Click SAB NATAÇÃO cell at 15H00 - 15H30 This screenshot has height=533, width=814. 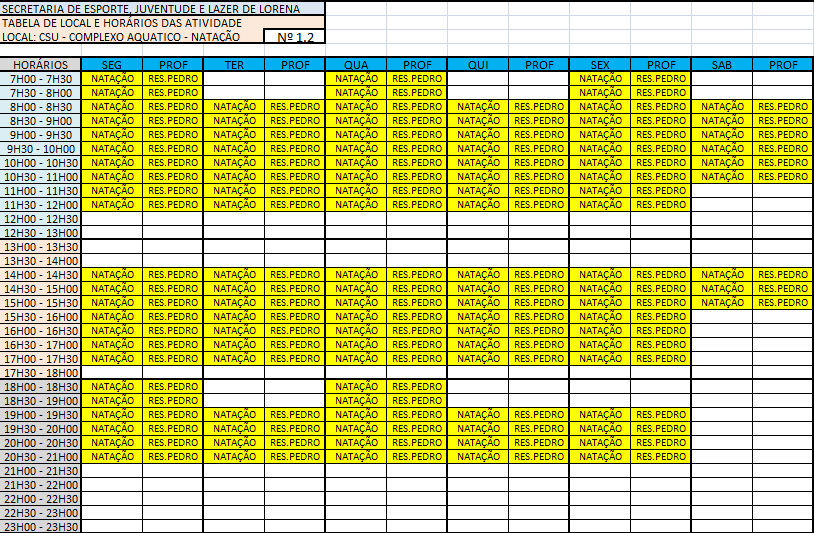[722, 303]
